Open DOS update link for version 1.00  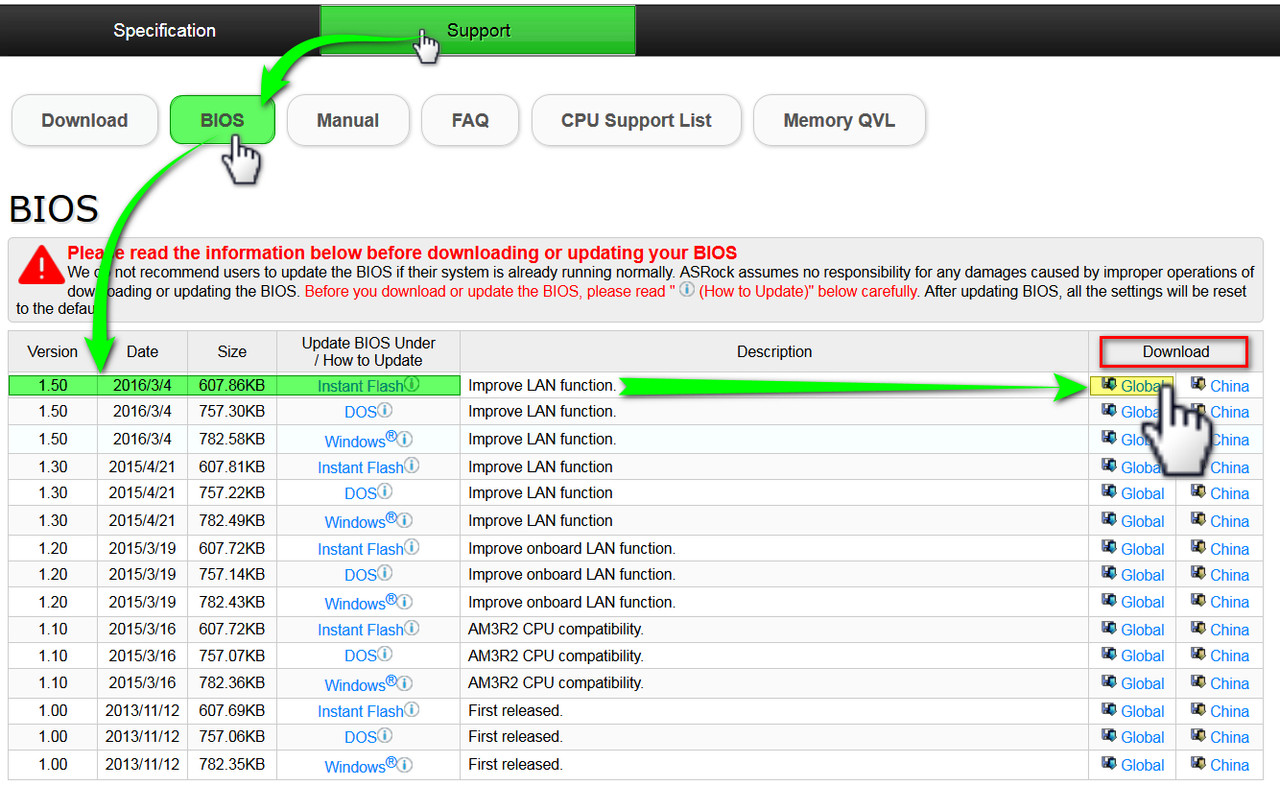[360, 737]
